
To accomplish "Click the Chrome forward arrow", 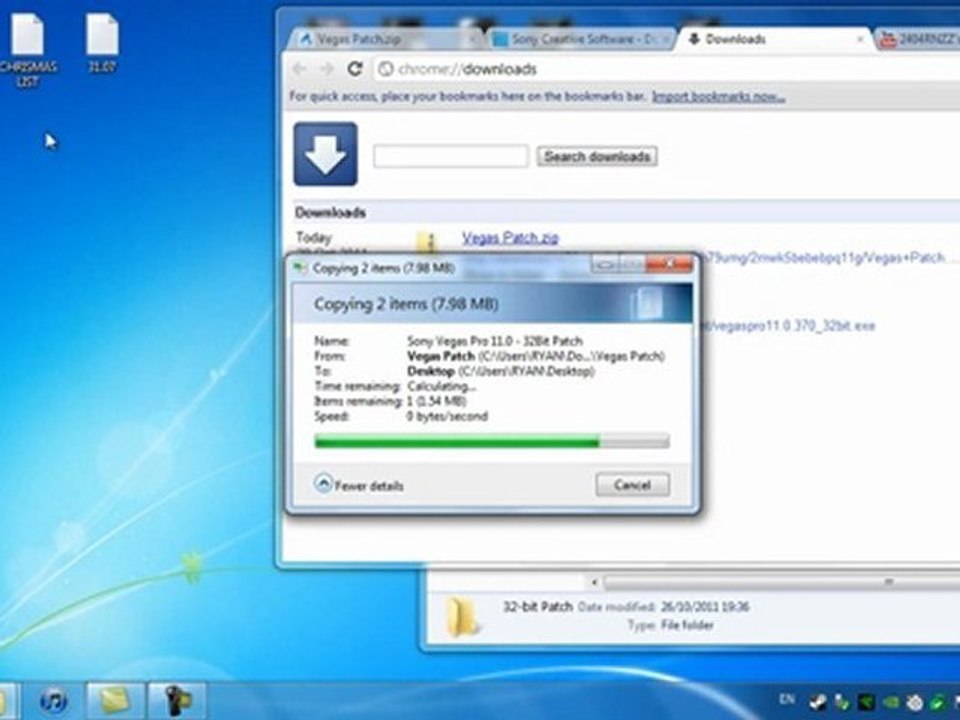I will 327,69.
